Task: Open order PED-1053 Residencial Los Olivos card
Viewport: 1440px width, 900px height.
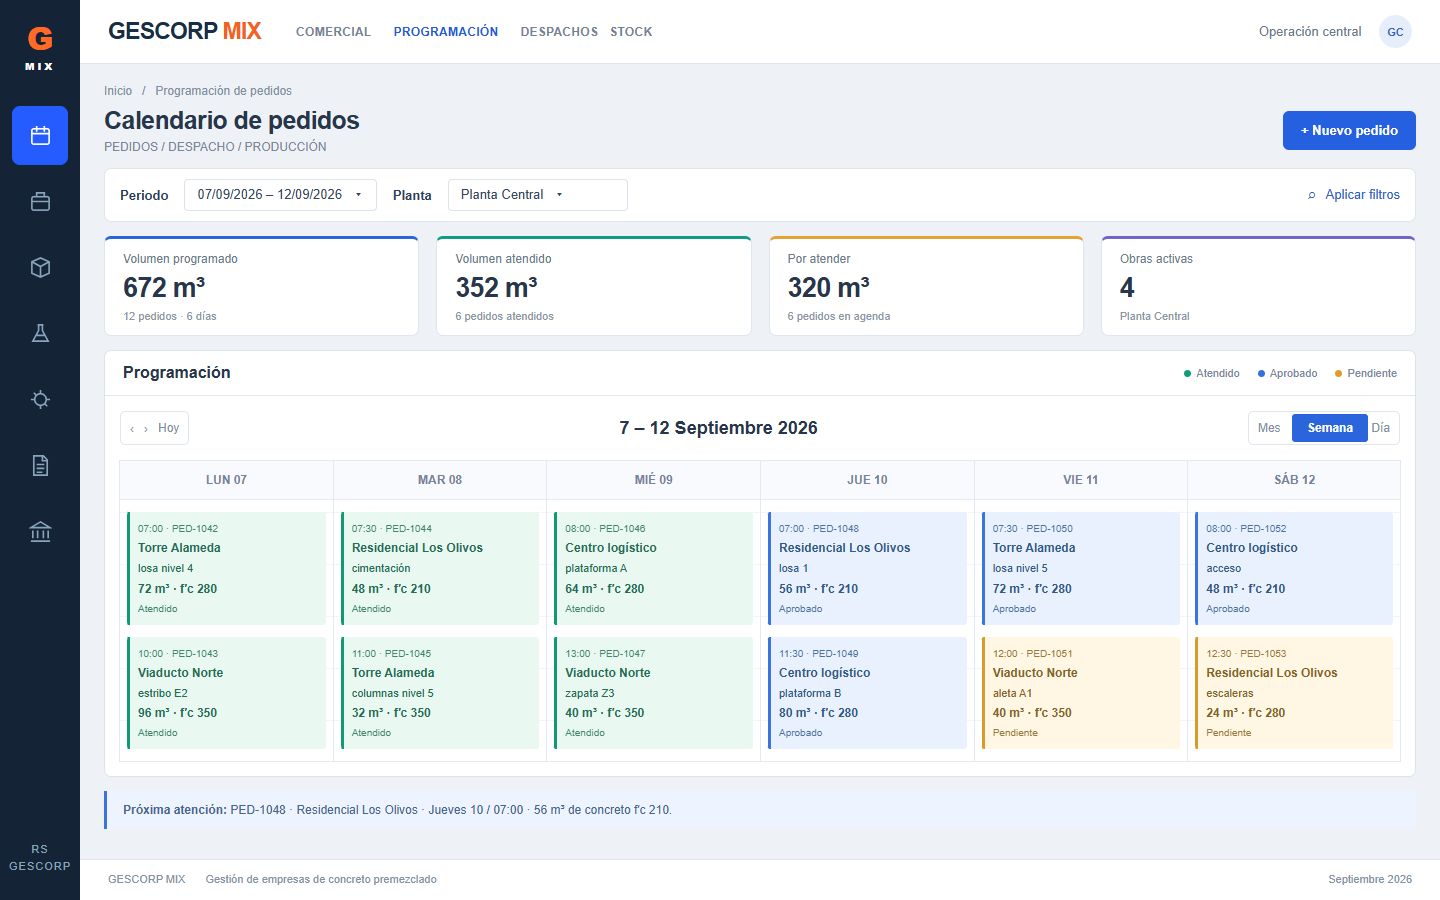Action: pos(1294,693)
